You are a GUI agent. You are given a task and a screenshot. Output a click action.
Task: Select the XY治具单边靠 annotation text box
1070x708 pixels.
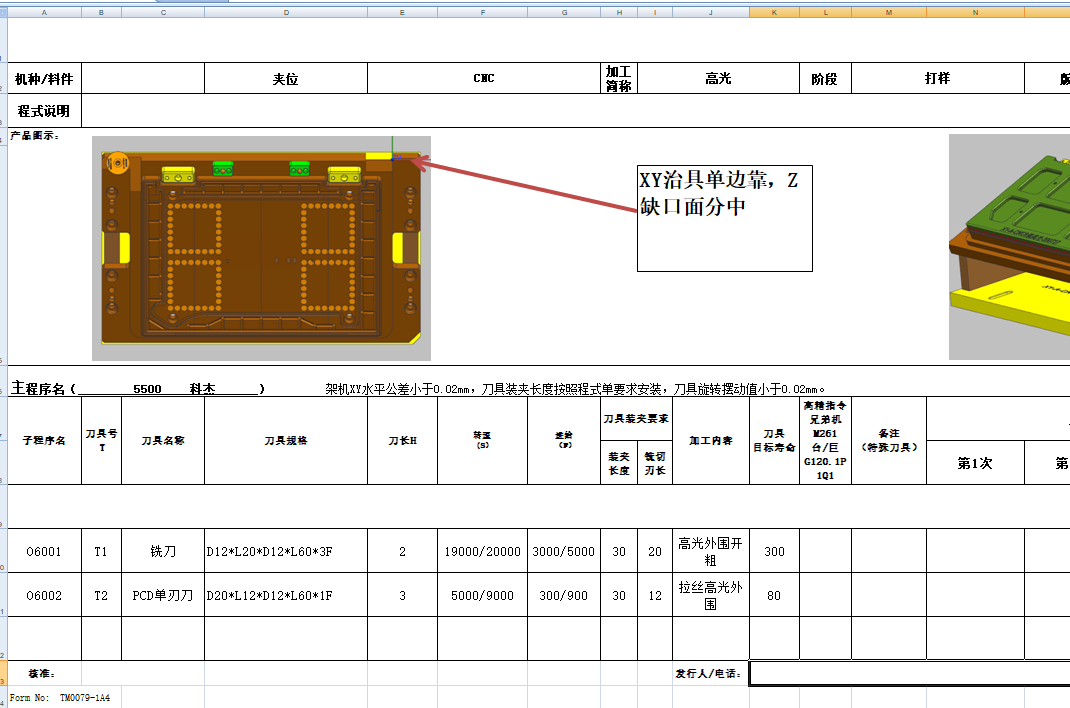[724, 216]
